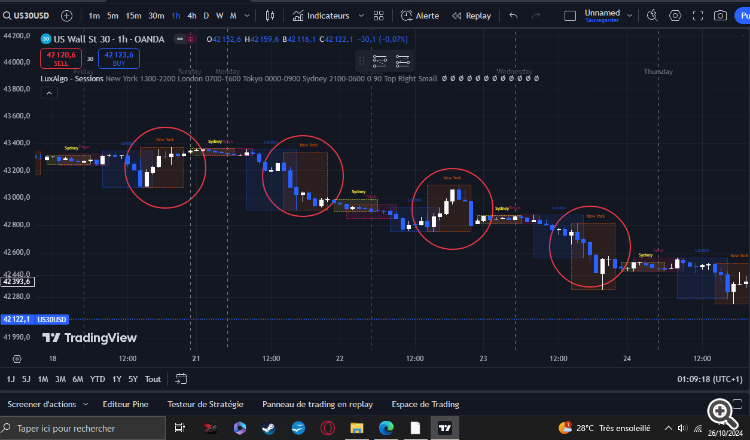Open the Testeur de Stratégie tab

tap(205, 404)
